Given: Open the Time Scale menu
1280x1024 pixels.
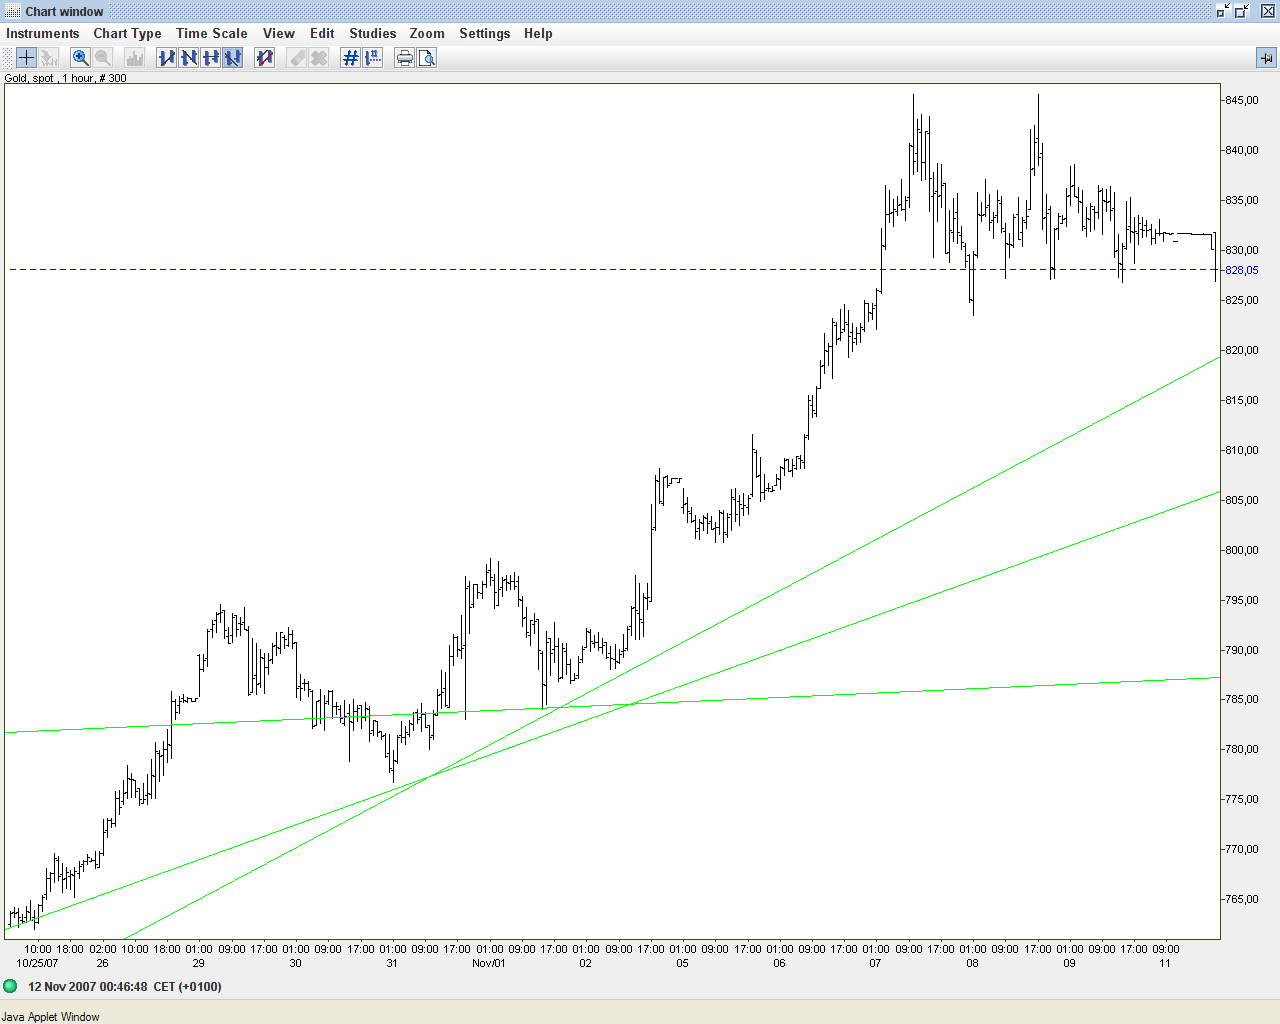Looking at the screenshot, I should pyautogui.click(x=212, y=33).
